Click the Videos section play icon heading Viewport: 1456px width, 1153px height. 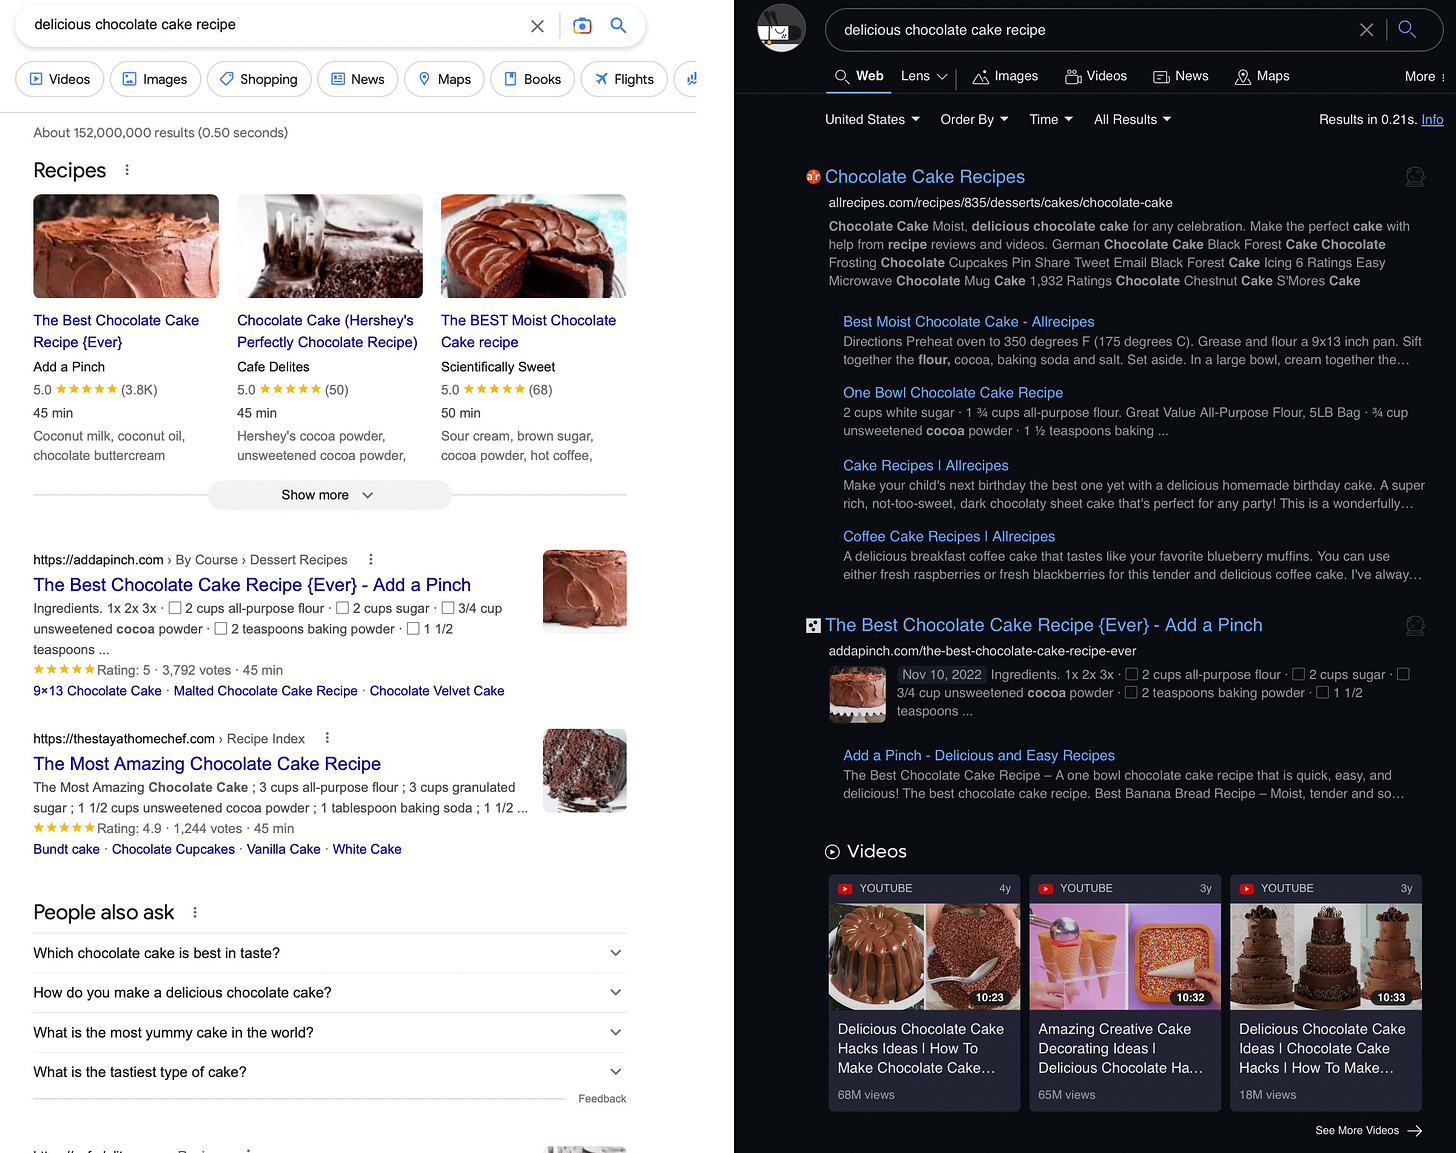pos(832,852)
